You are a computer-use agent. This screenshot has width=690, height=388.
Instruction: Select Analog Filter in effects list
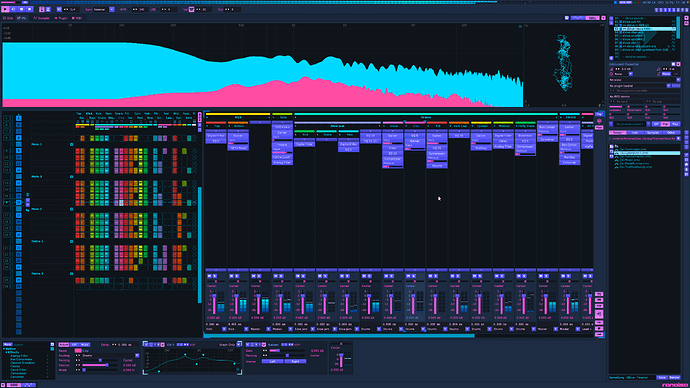click(19, 356)
